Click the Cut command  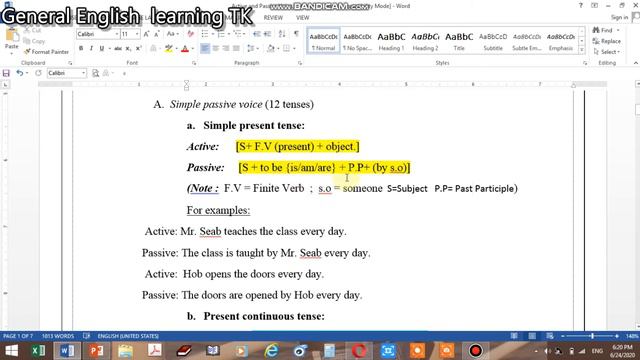pyautogui.click(x=32, y=30)
